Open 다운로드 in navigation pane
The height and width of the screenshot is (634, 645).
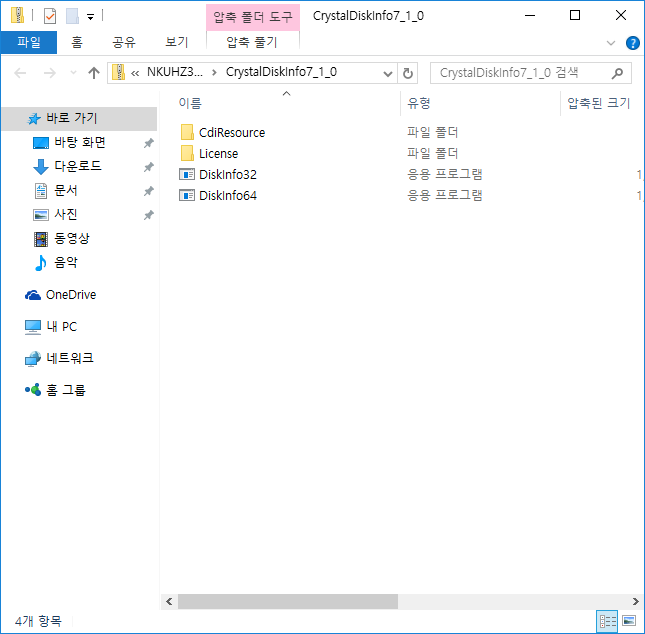click(x=78, y=166)
